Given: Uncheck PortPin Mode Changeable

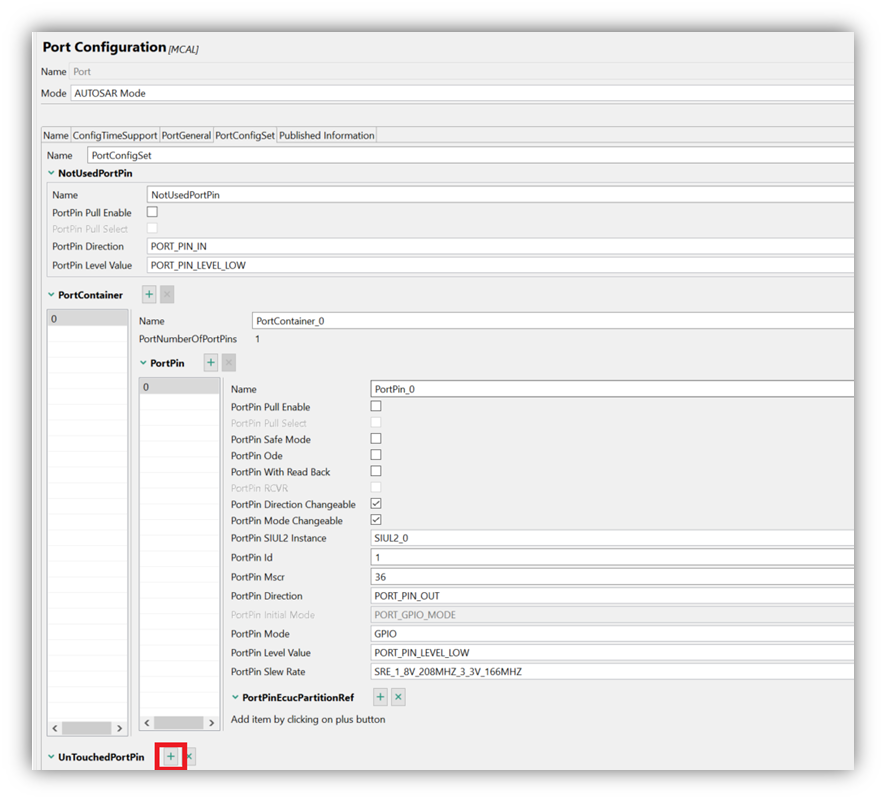Looking at the screenshot, I should (x=376, y=520).
